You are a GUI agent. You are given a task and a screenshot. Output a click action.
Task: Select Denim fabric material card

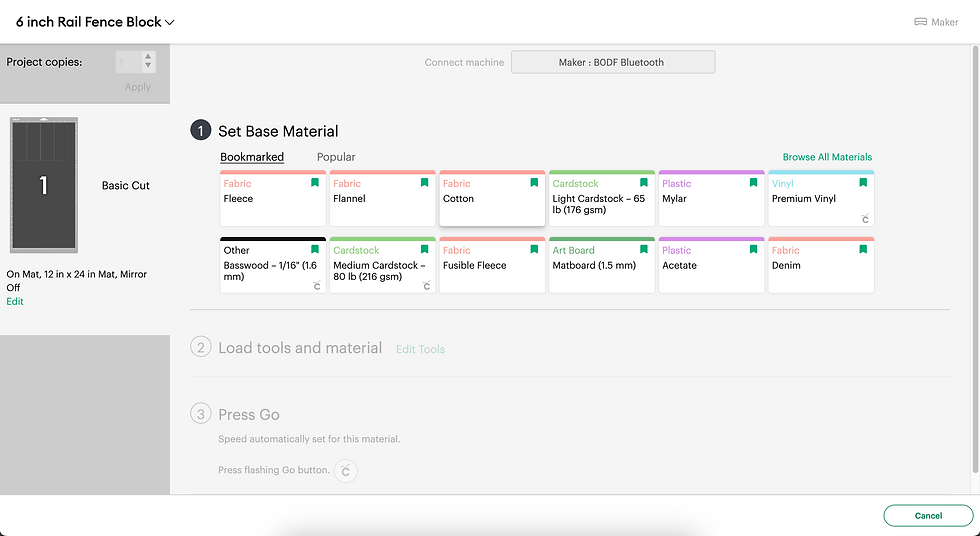821,265
